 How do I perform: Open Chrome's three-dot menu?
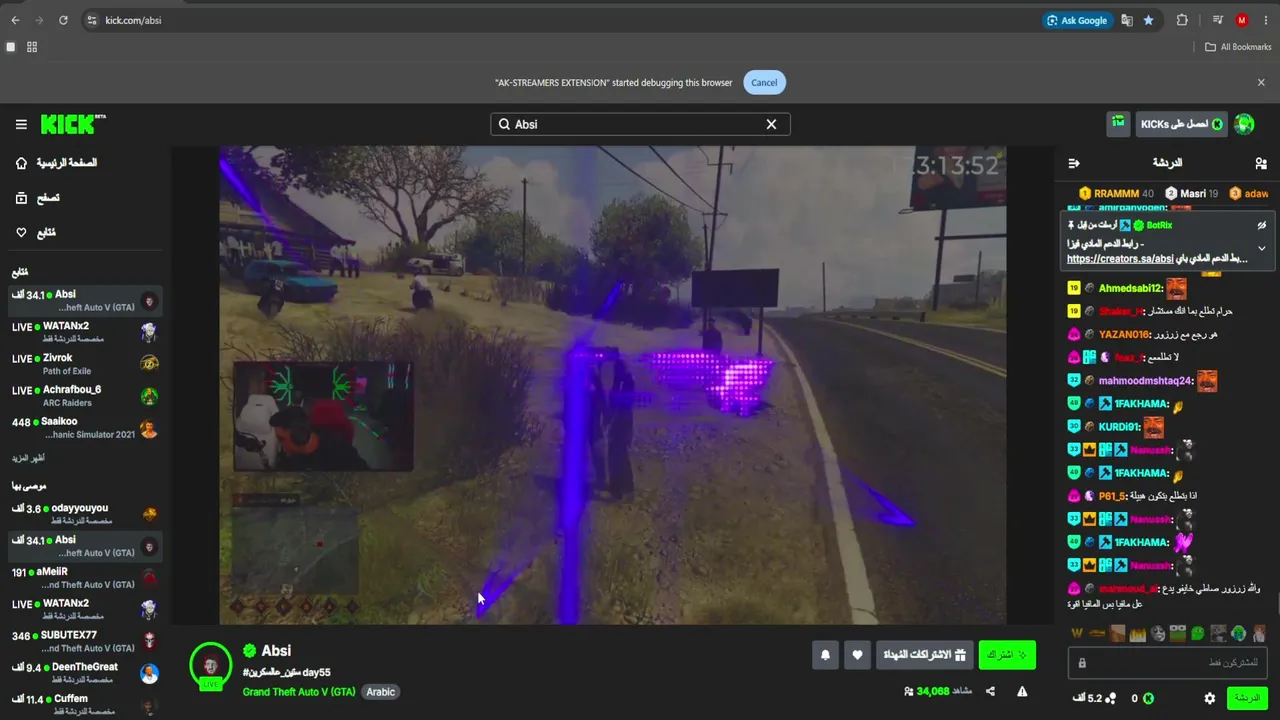(x=1265, y=20)
